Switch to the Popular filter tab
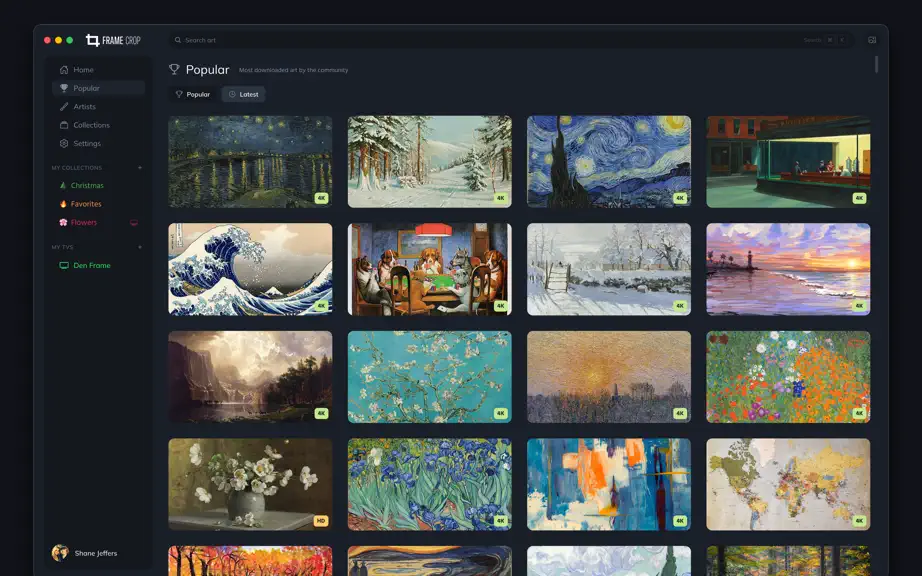This screenshot has width=922, height=576. pyautogui.click(x=193, y=94)
